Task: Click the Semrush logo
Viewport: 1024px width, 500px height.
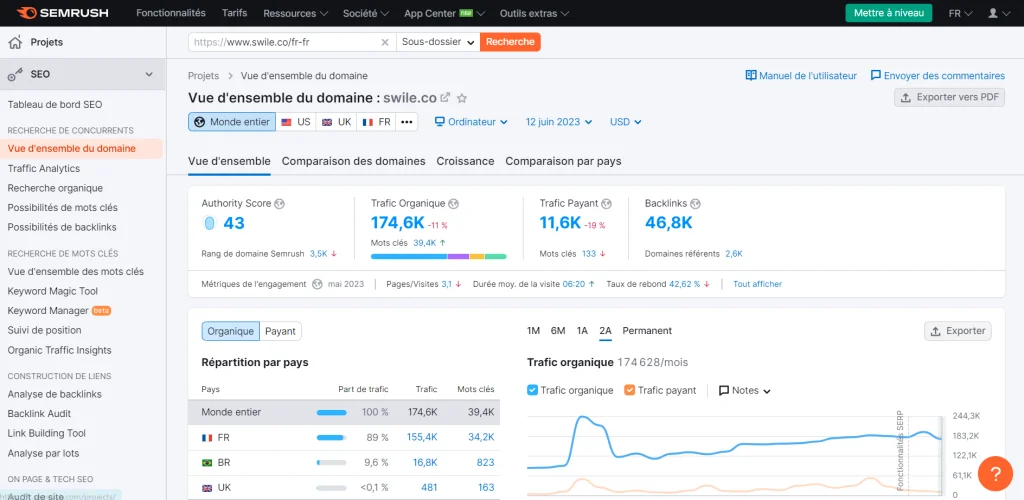Action: [x=63, y=13]
